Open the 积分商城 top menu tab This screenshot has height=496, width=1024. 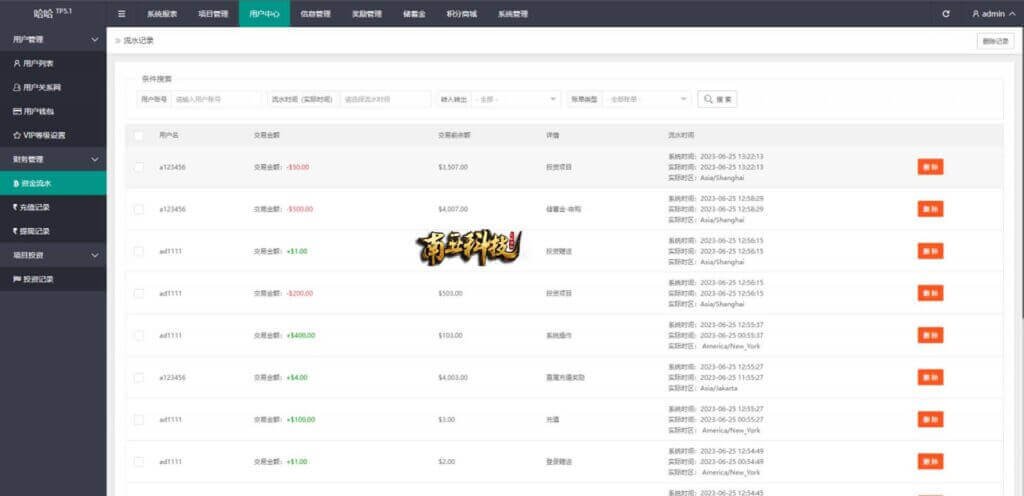(x=461, y=14)
